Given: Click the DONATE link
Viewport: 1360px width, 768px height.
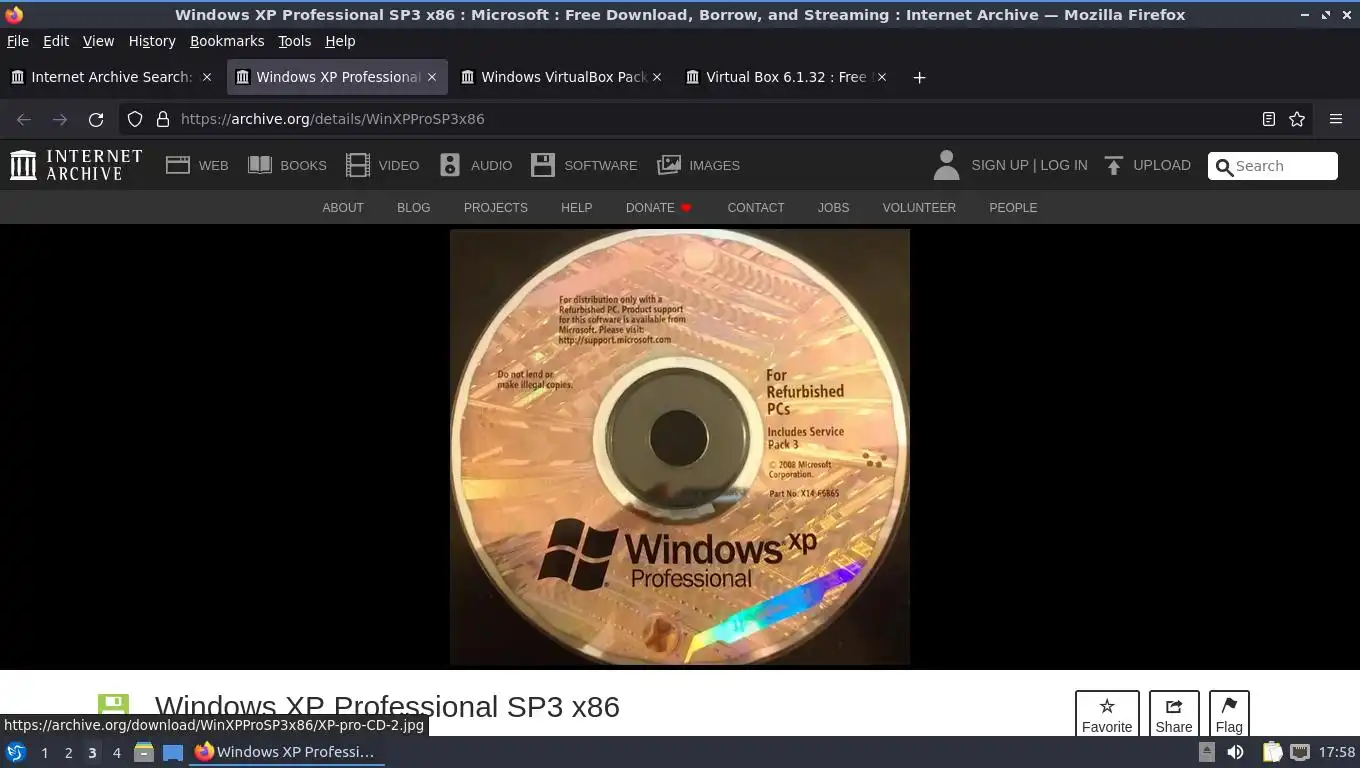Looking at the screenshot, I should pos(659,207).
